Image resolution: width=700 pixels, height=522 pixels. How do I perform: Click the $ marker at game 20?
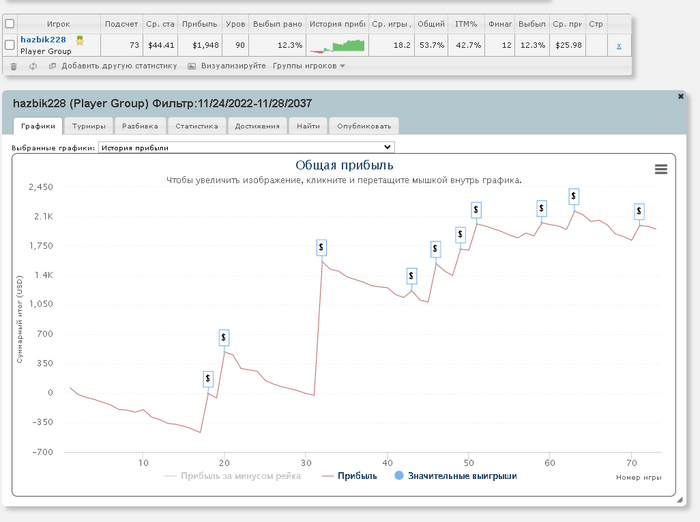[x=224, y=338]
